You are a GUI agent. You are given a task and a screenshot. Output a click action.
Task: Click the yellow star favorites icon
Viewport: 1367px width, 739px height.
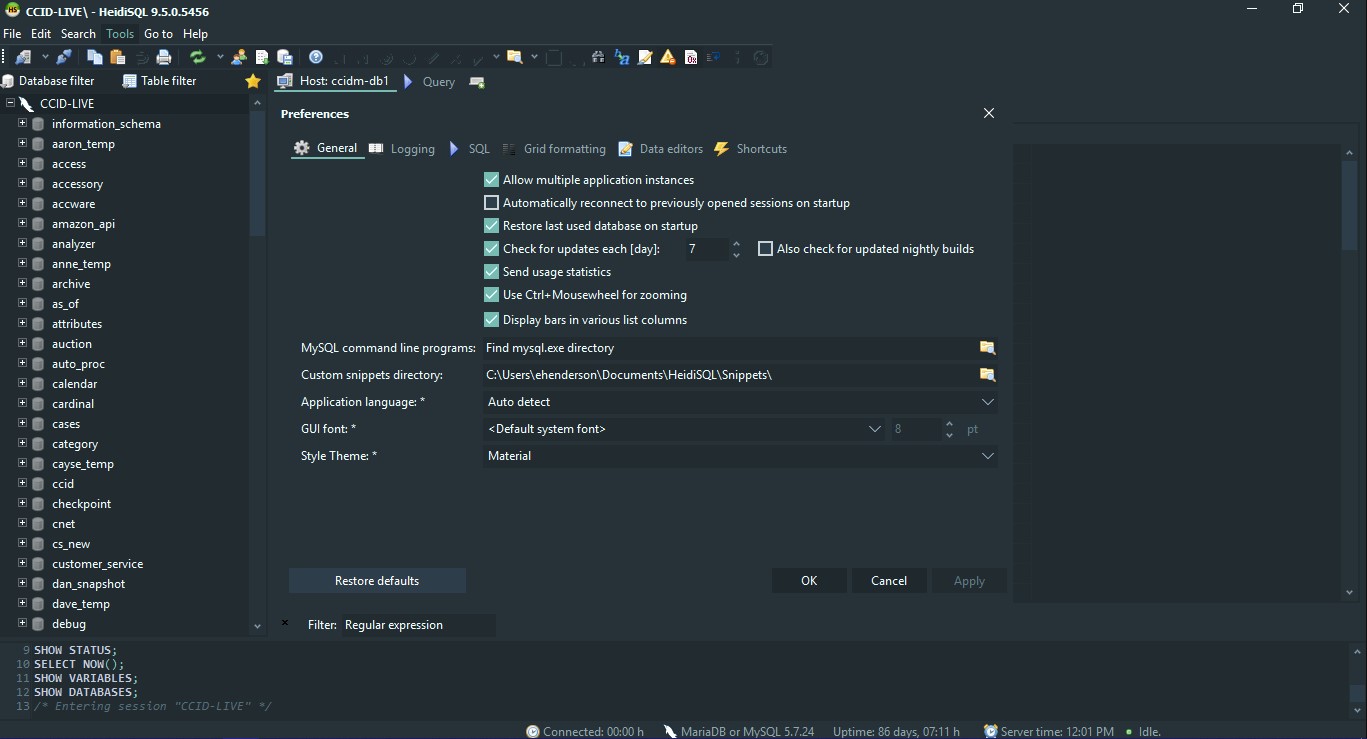coord(252,81)
